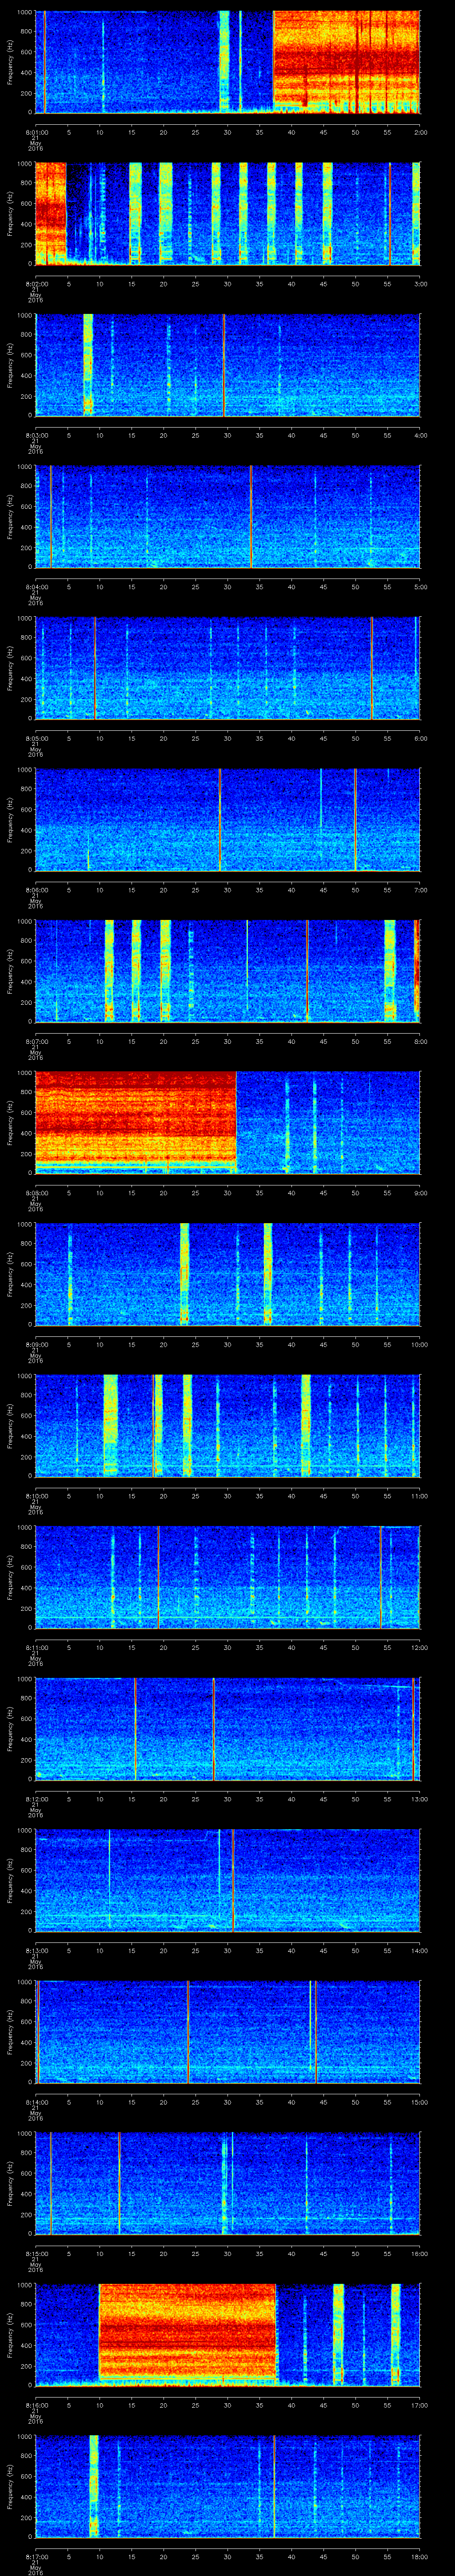Select the spectrogram panel starting at 8:02:00
Viewport: 455px width, 2576px height.
pos(227,213)
